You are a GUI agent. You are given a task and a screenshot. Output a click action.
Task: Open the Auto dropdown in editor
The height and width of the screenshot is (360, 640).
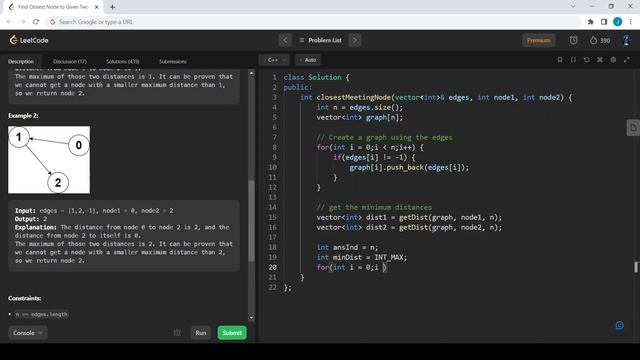[308, 60]
